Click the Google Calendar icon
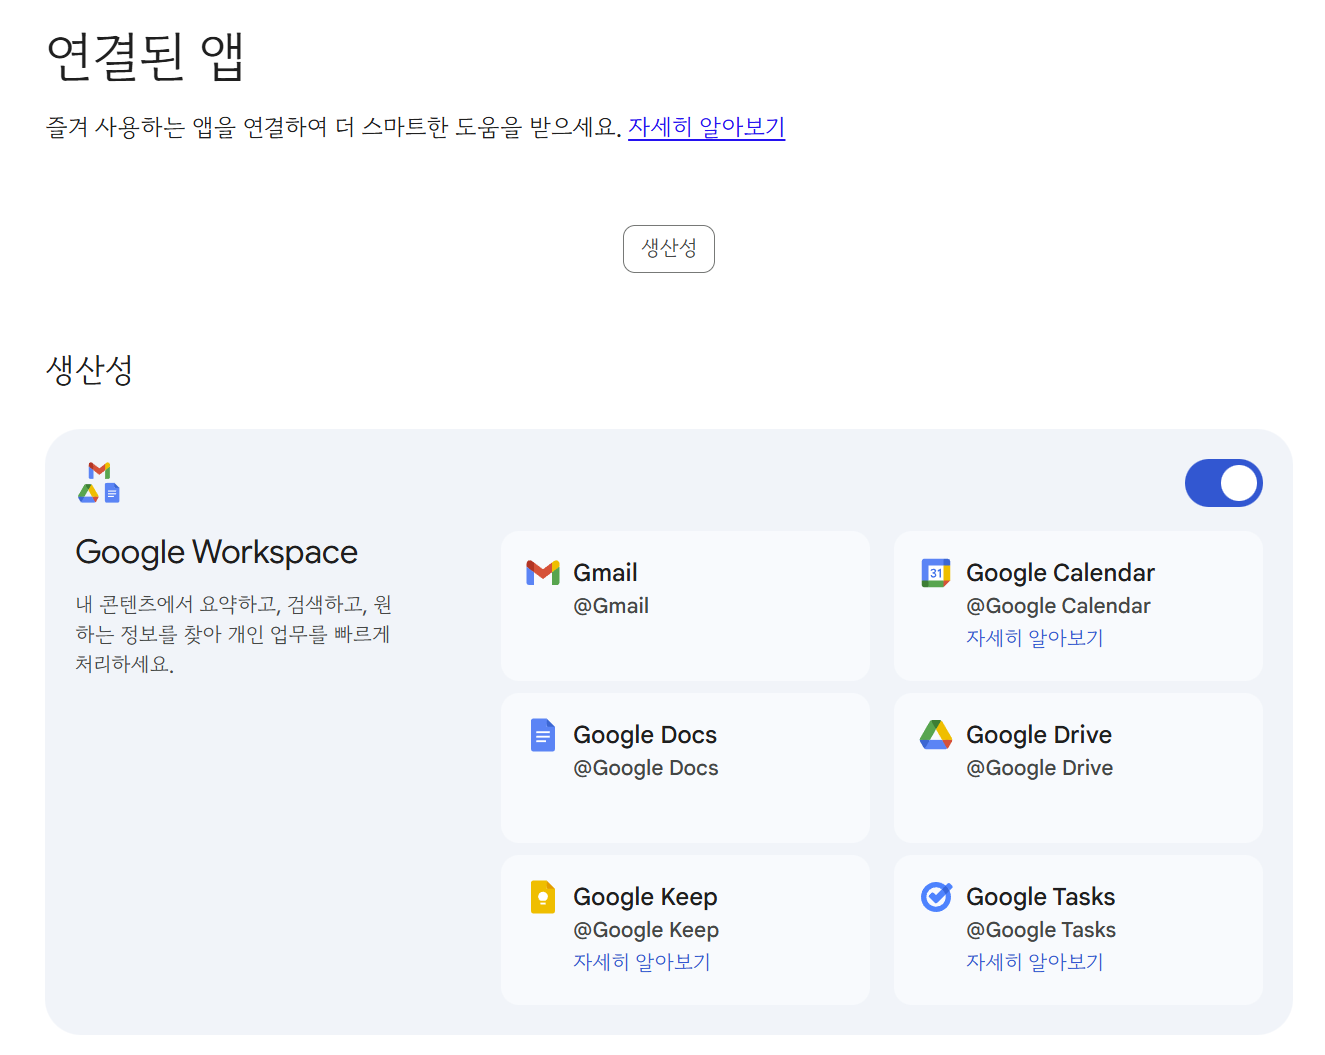The height and width of the screenshot is (1055, 1325). 936,573
